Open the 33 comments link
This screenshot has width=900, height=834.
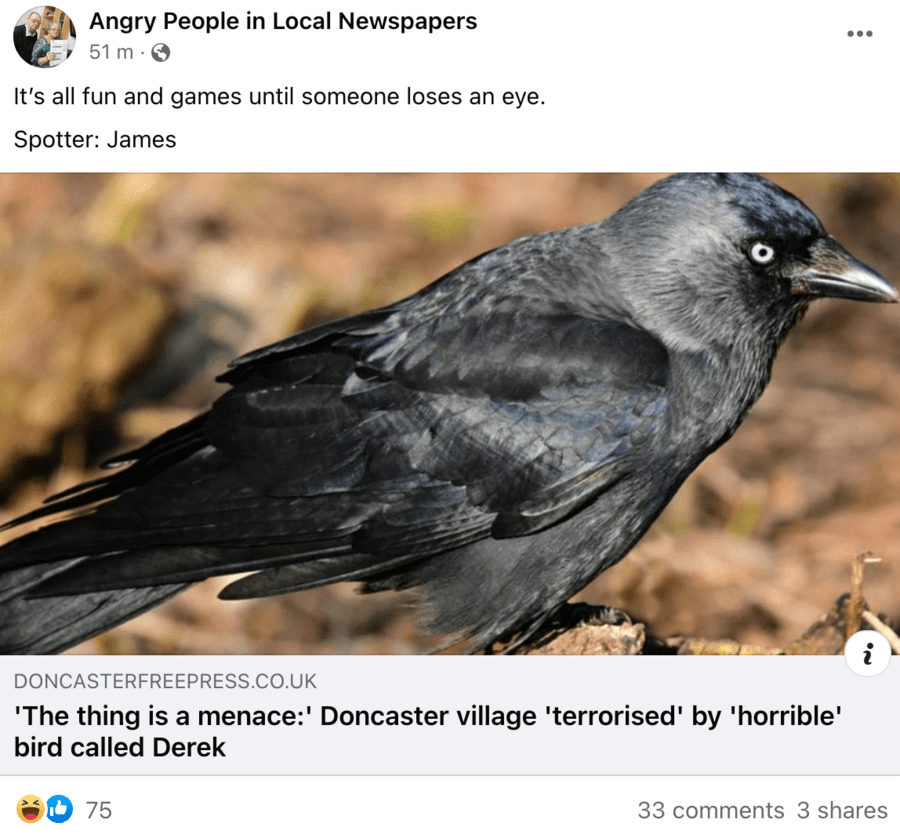(711, 810)
